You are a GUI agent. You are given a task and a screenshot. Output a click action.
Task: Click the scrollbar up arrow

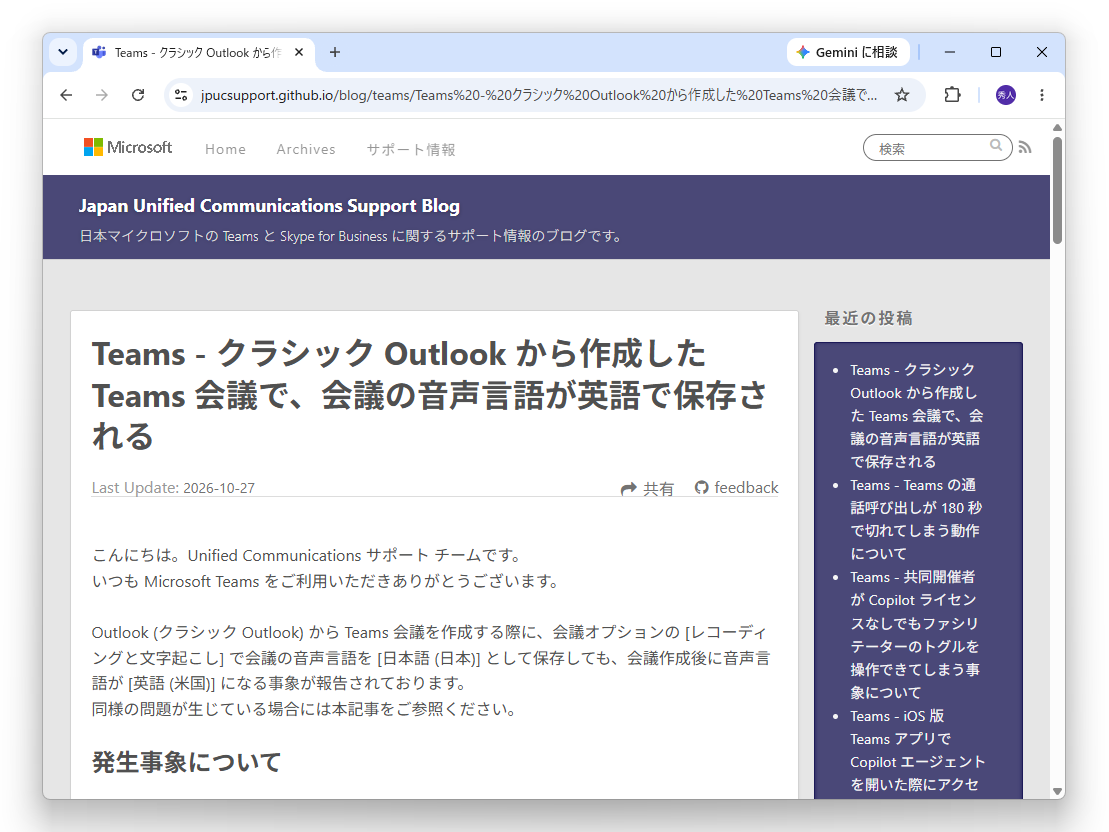[x=1057, y=128]
